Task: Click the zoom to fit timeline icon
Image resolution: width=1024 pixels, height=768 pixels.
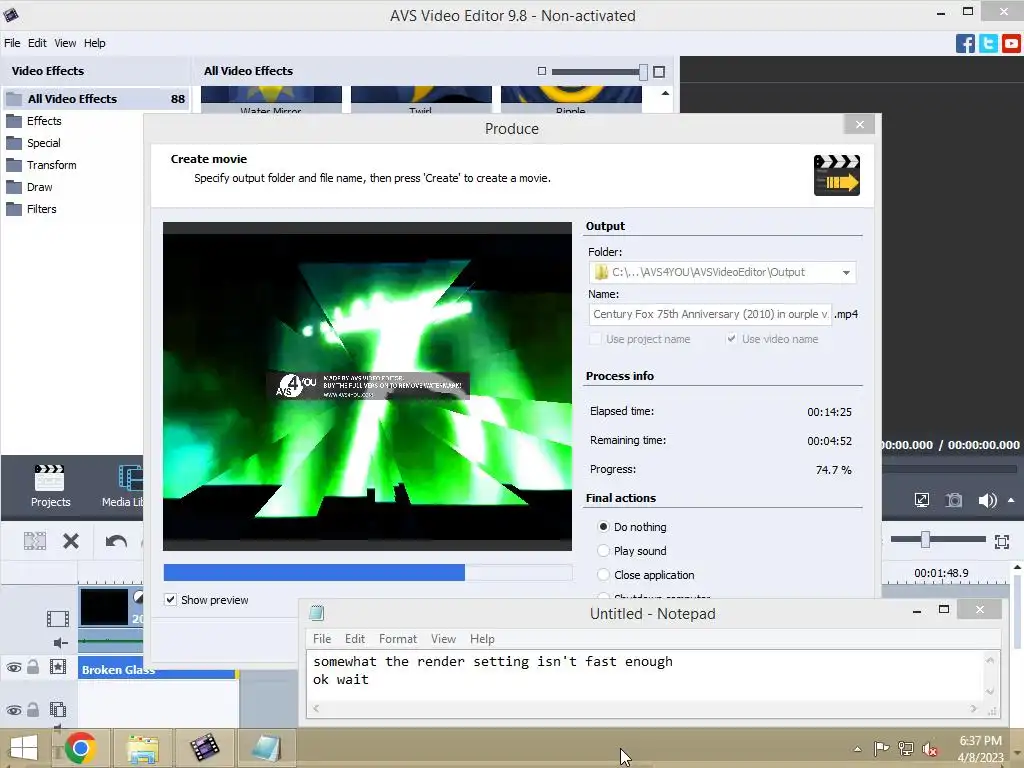Action: coord(1002,541)
